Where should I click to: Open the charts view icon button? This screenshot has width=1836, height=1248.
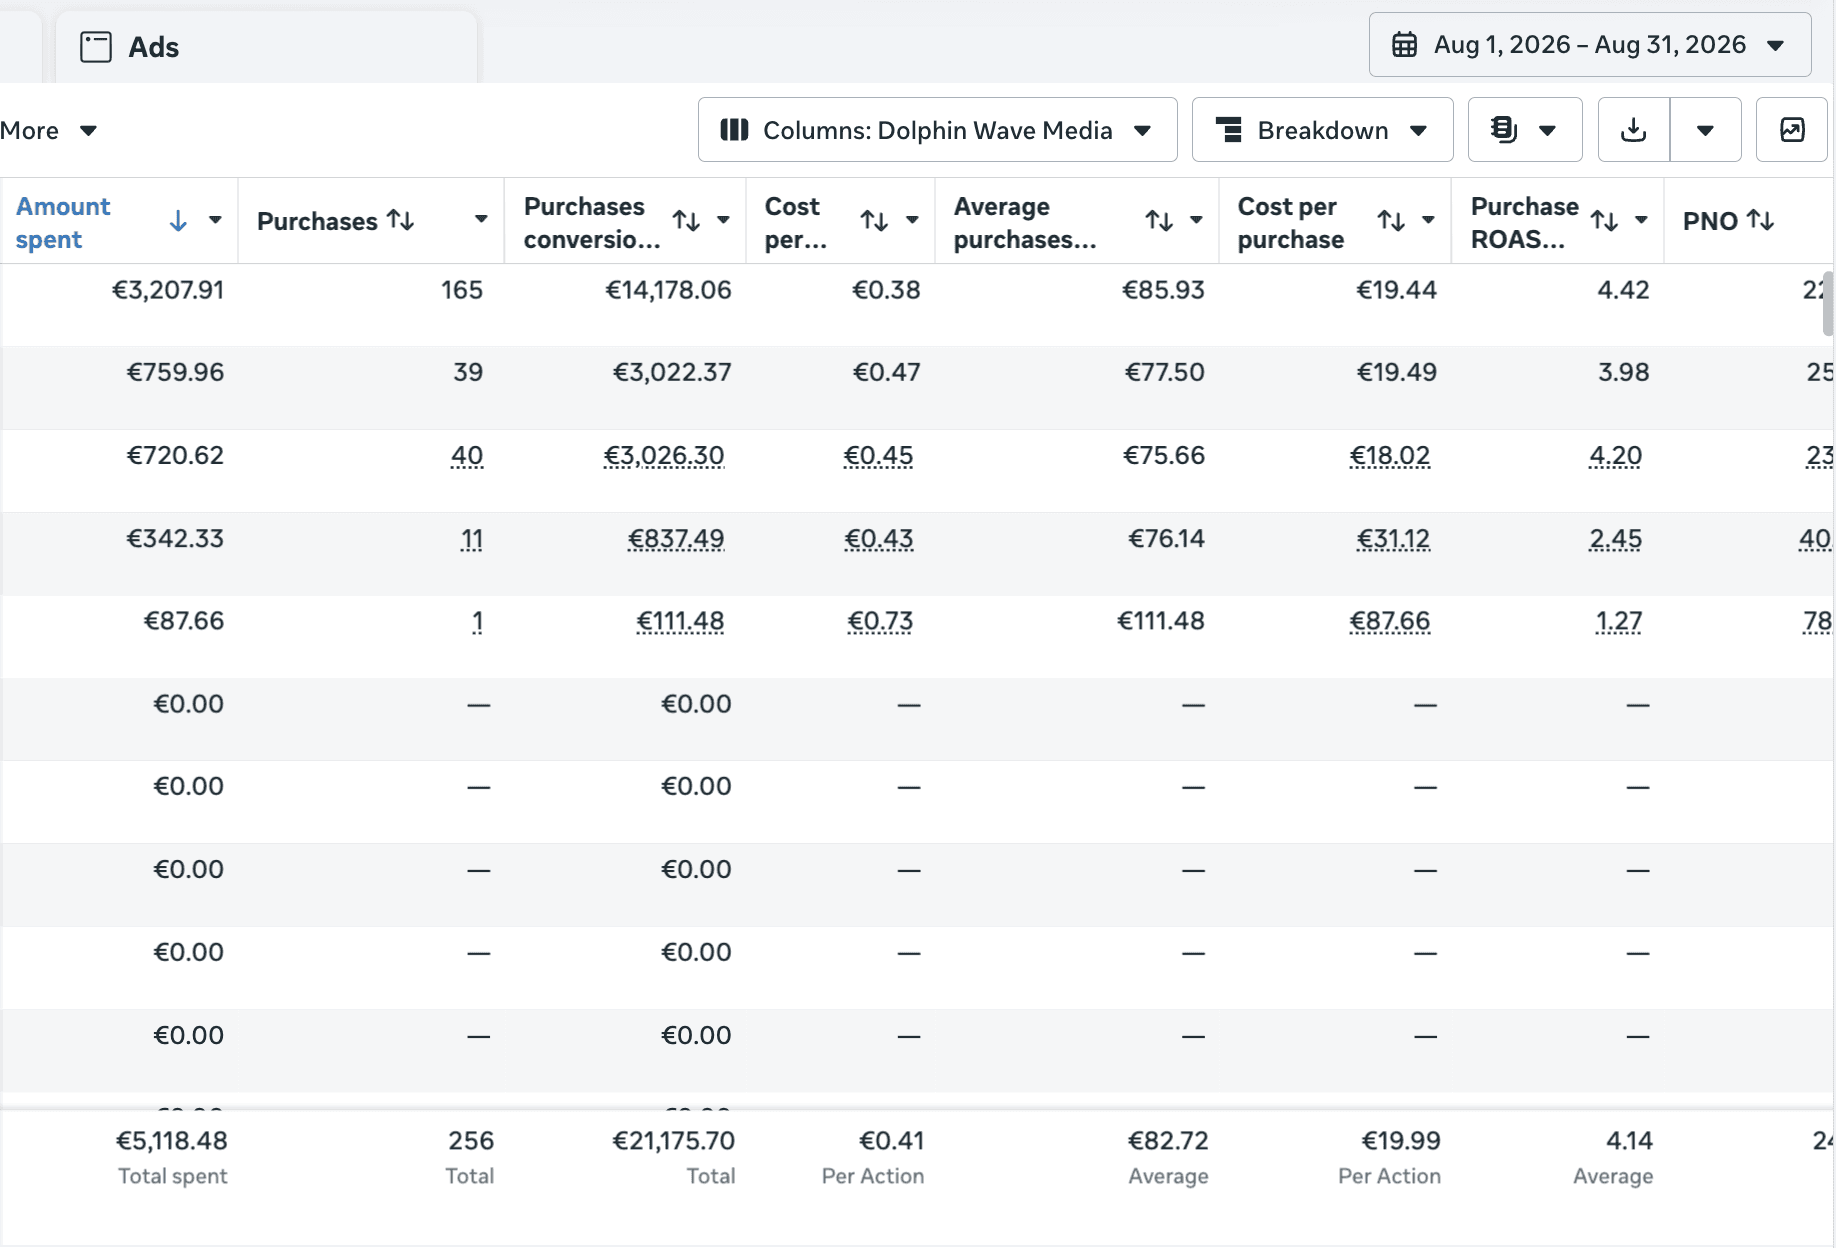[x=1792, y=130]
